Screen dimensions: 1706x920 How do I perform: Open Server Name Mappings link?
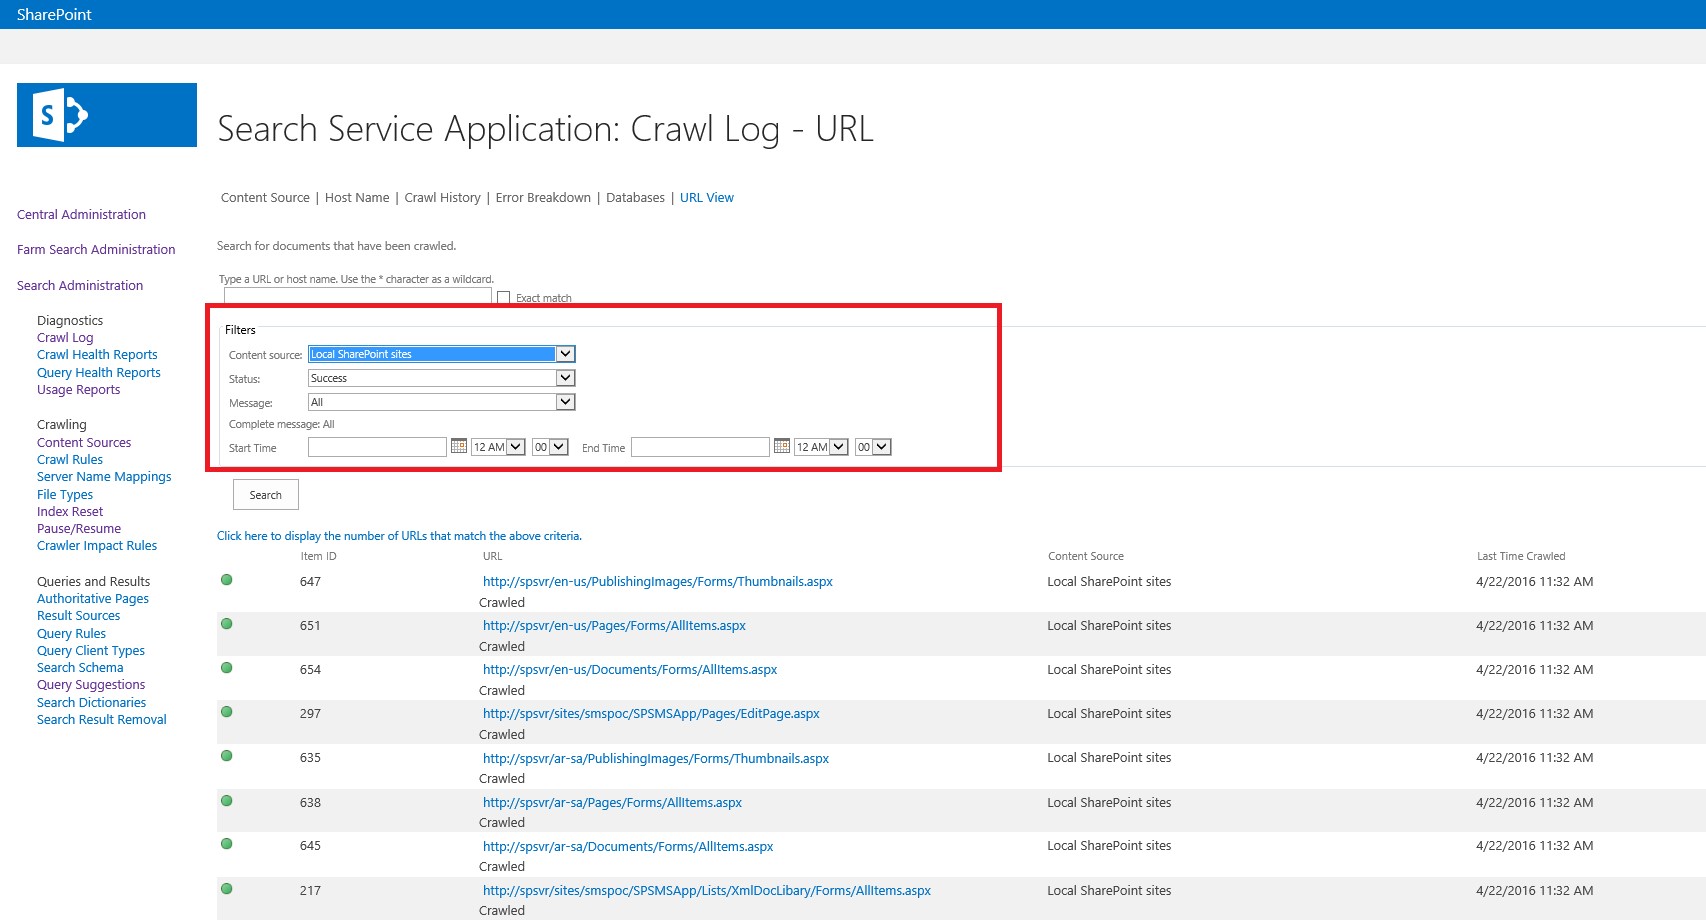[x=104, y=477]
